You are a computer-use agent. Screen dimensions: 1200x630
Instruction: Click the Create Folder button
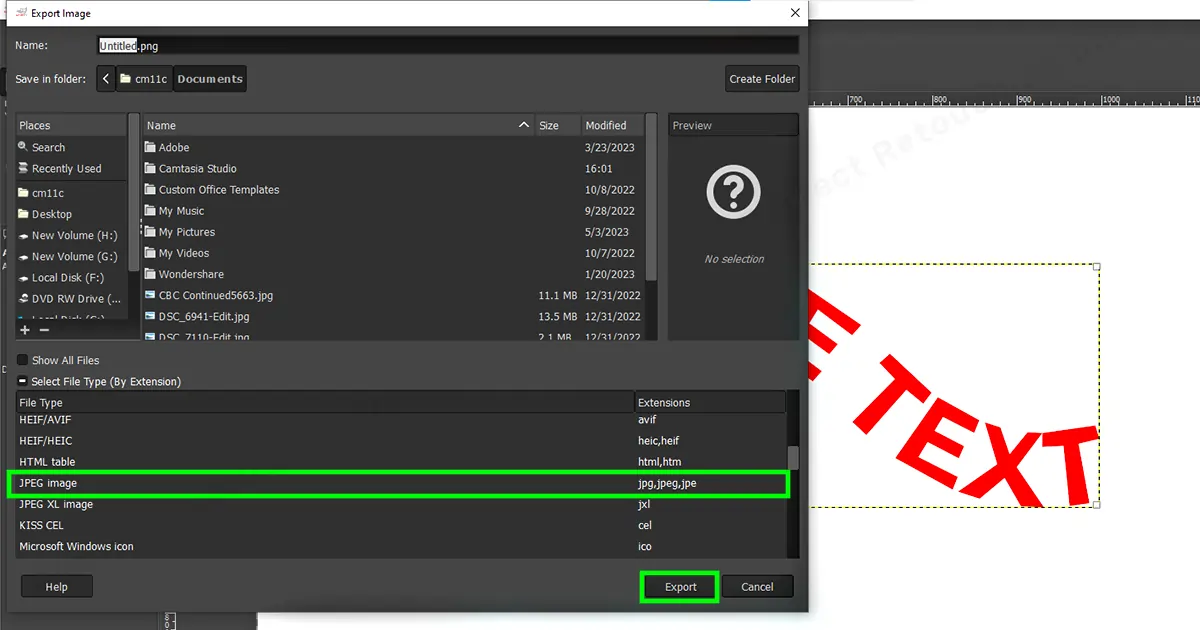pos(762,79)
